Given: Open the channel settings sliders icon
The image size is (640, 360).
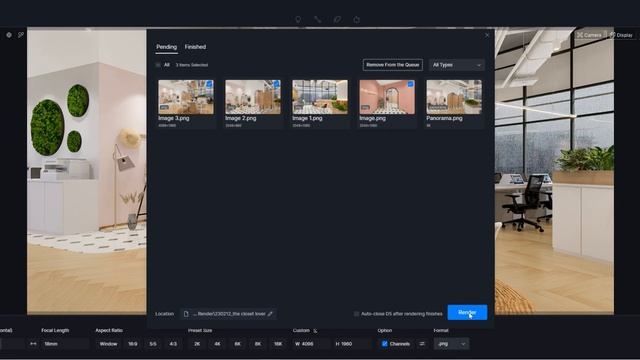Looking at the screenshot, I should pos(422,344).
